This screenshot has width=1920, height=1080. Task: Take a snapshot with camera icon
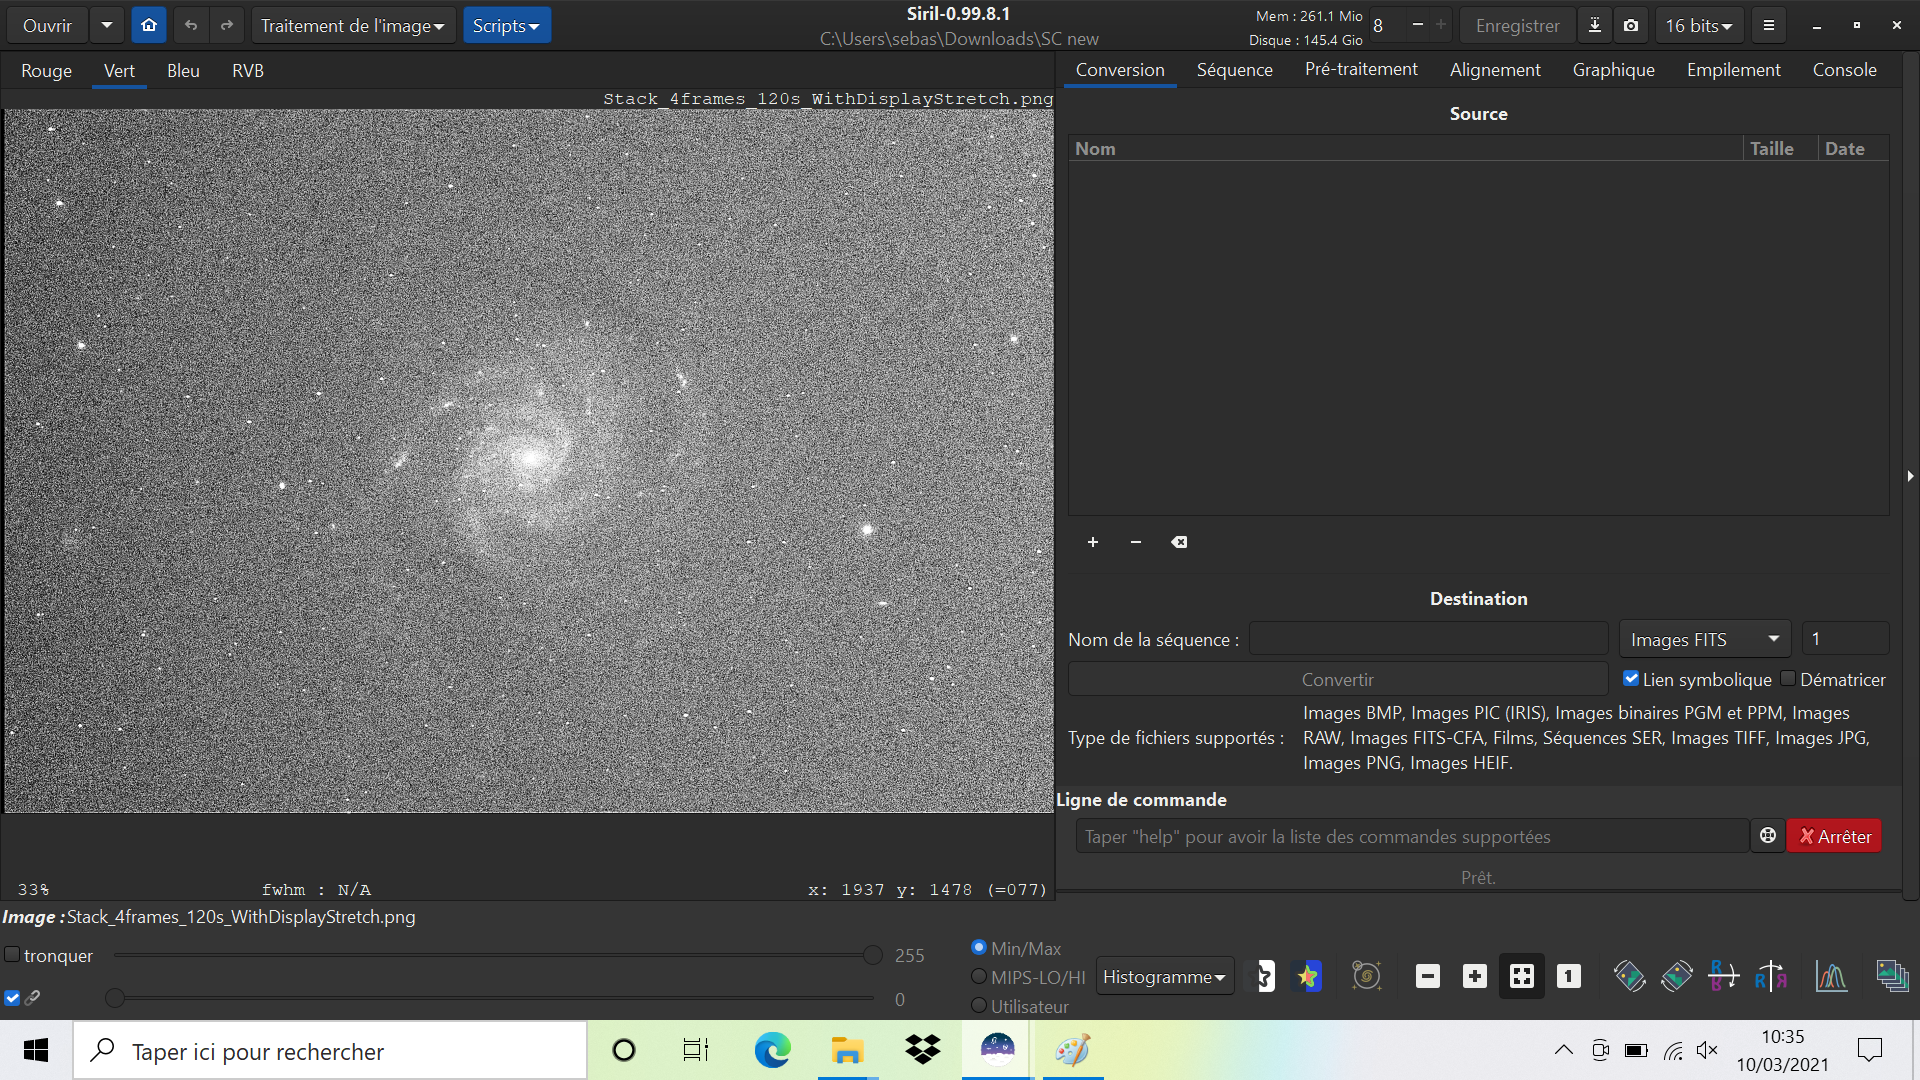1631,25
